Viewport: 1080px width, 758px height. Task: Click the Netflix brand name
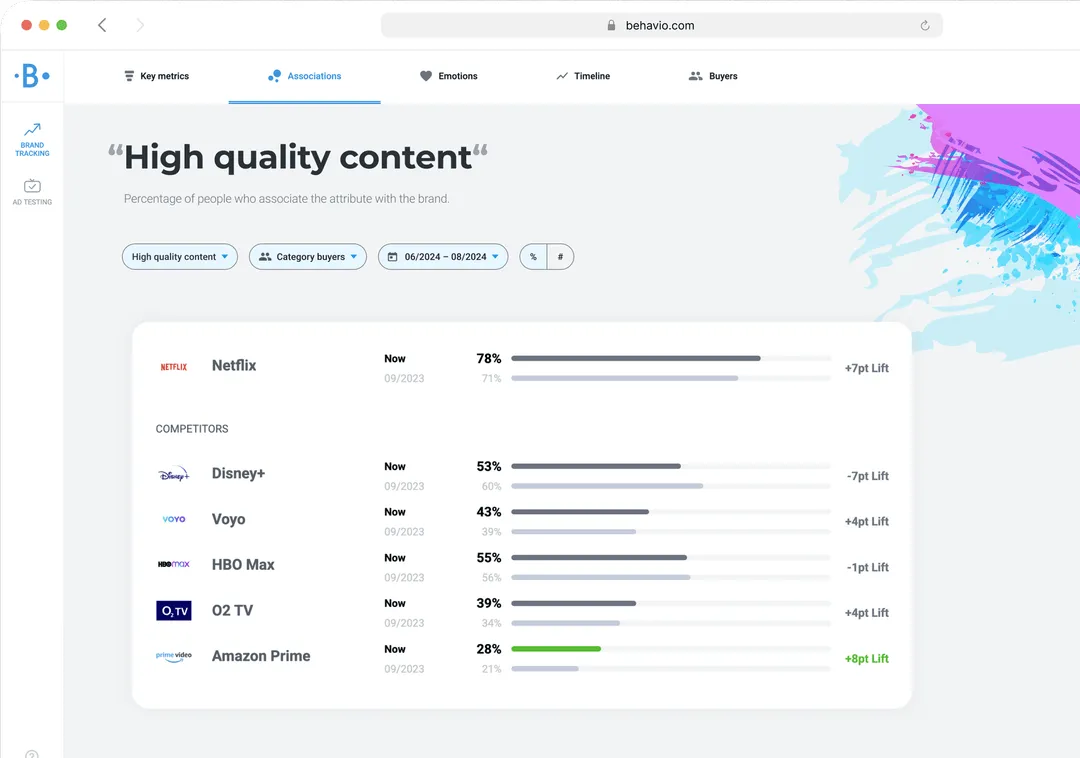pos(234,366)
